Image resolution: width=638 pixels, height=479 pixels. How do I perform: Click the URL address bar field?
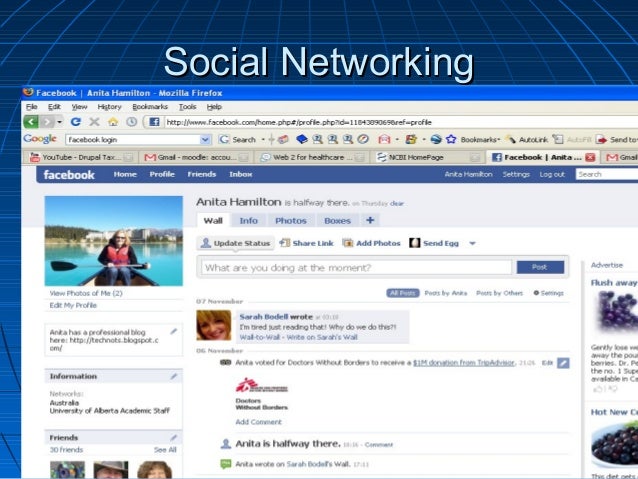click(x=401, y=122)
